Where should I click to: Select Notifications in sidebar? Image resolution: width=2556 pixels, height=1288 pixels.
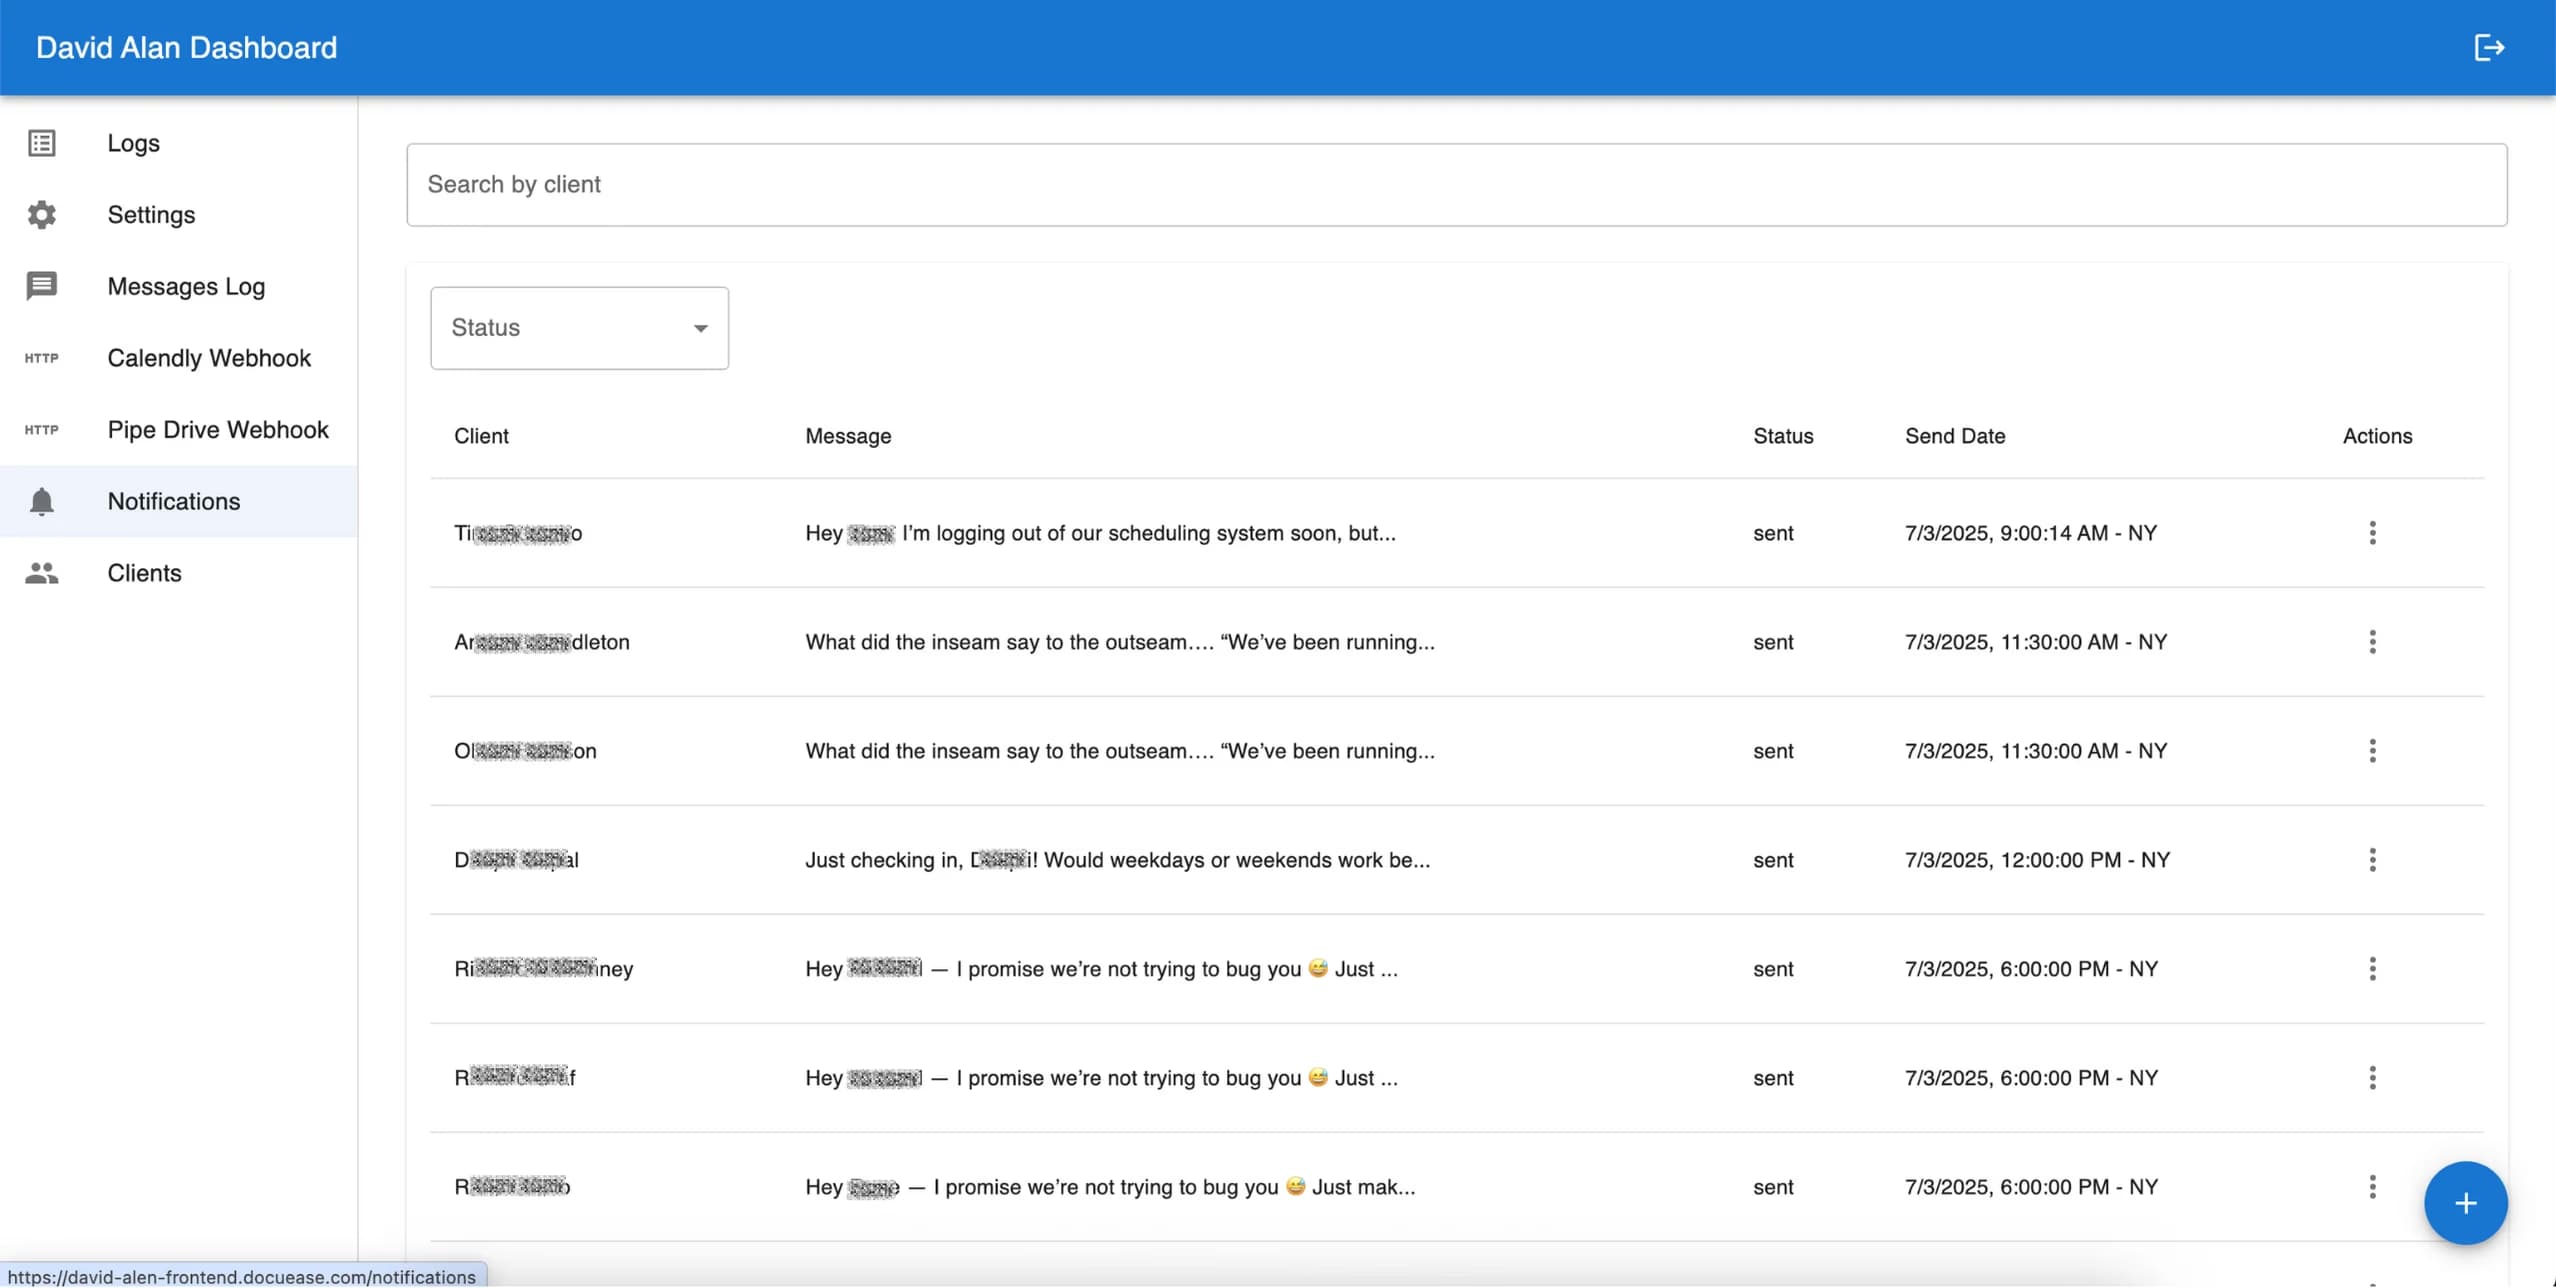coord(179,501)
